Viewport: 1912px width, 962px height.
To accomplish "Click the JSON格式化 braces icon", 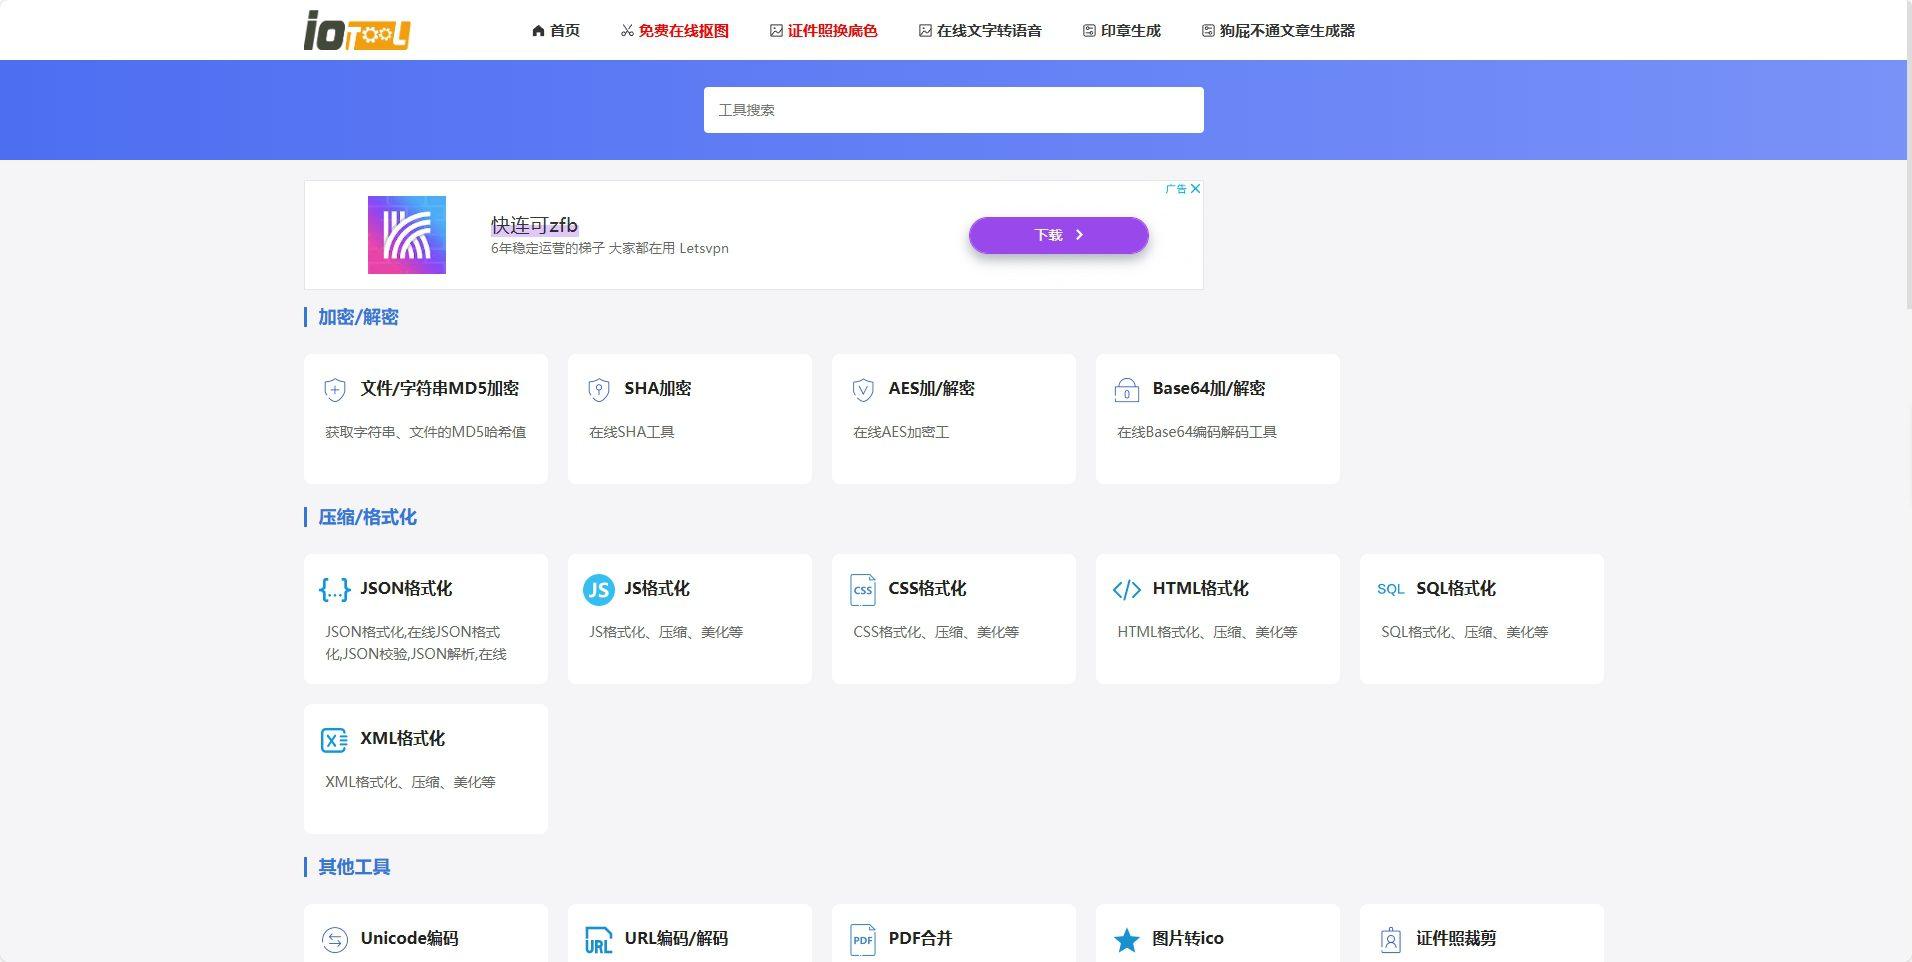I will click(334, 590).
